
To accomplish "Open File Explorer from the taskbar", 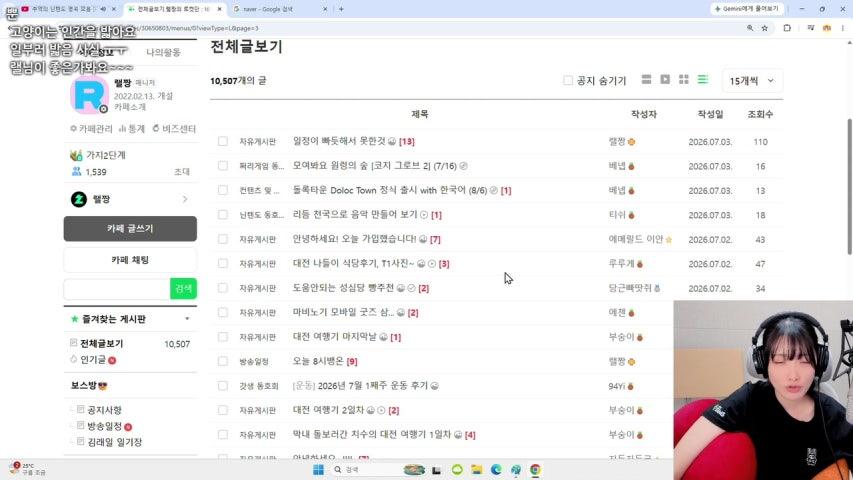I will [x=477, y=470].
